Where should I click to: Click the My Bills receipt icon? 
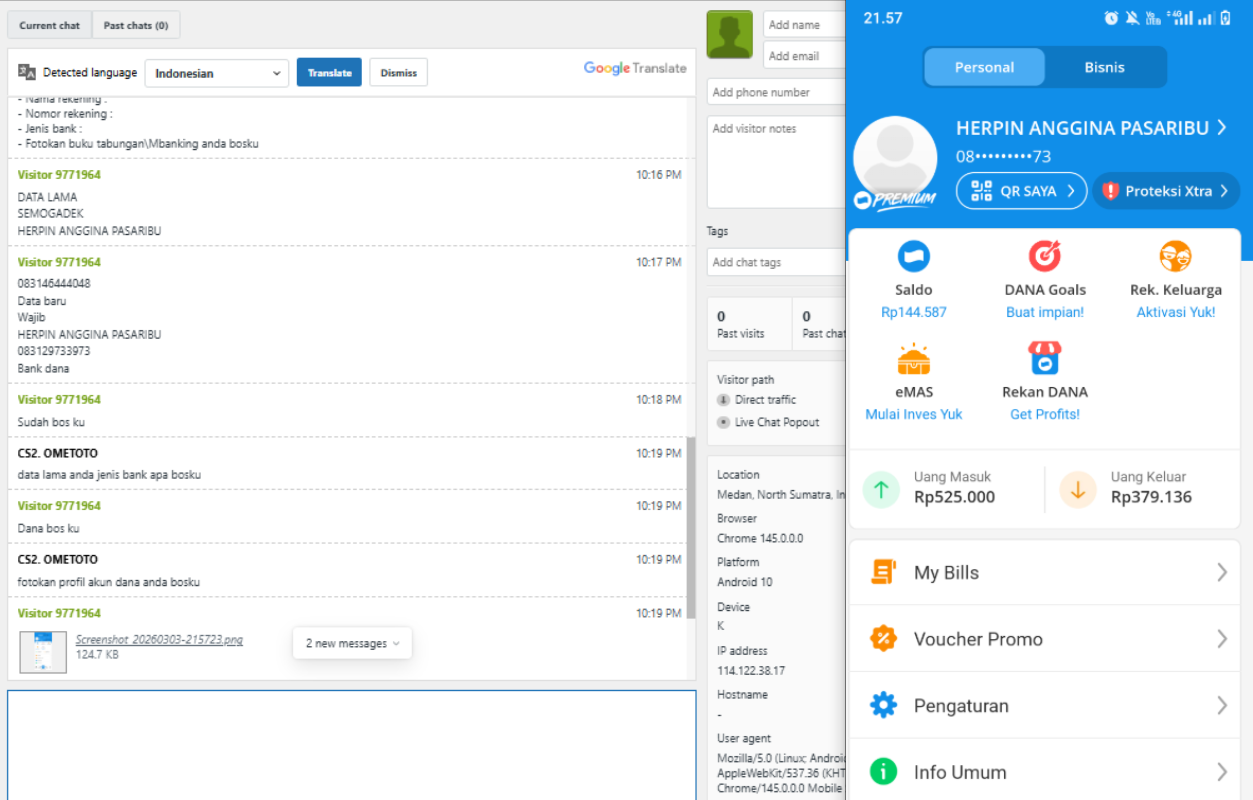point(883,572)
